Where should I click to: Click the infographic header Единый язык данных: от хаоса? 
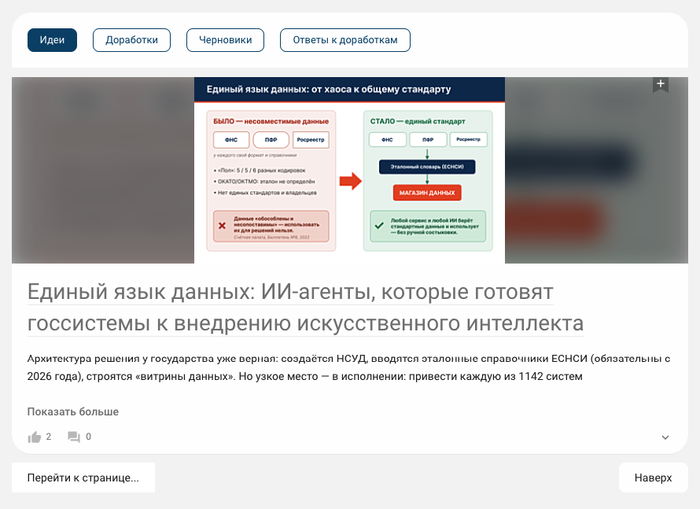[329, 89]
